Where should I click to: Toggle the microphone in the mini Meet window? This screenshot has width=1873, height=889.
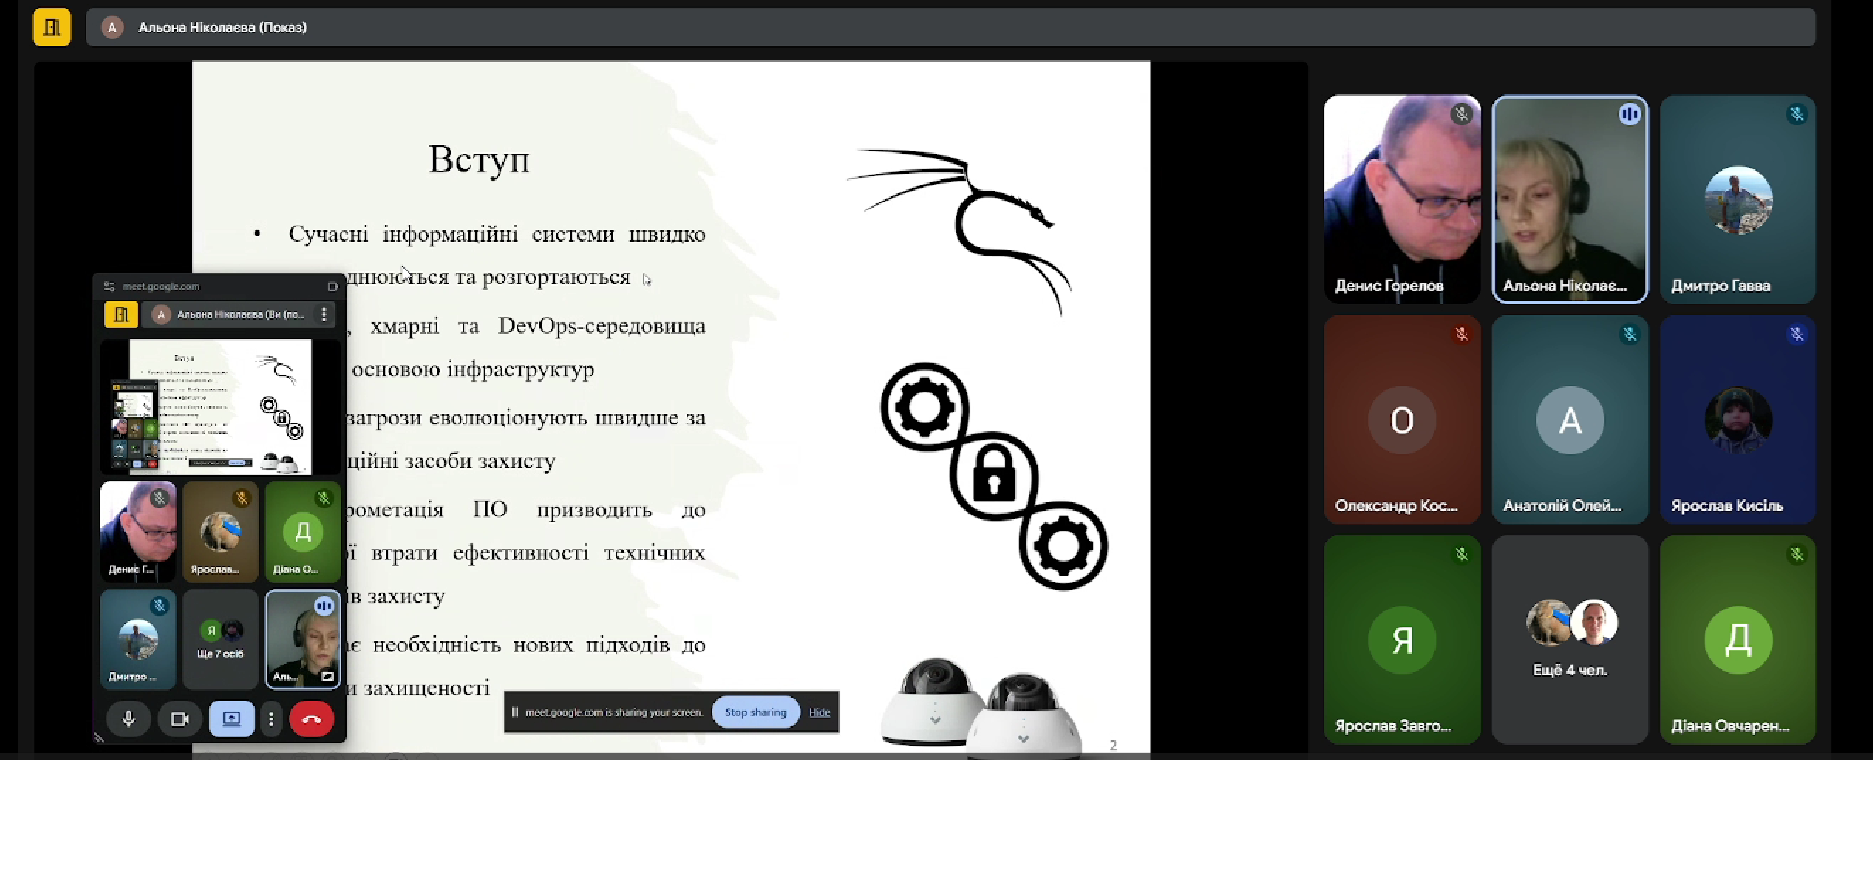128,719
